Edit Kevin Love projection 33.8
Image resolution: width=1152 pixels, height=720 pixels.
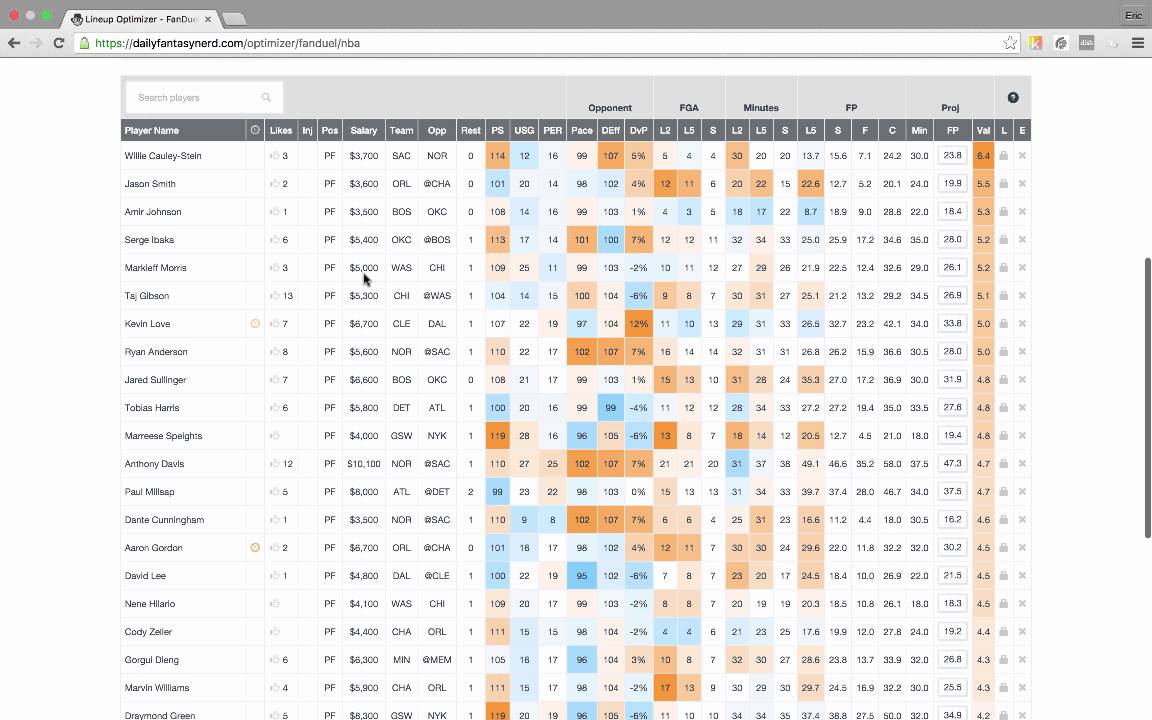(952, 323)
